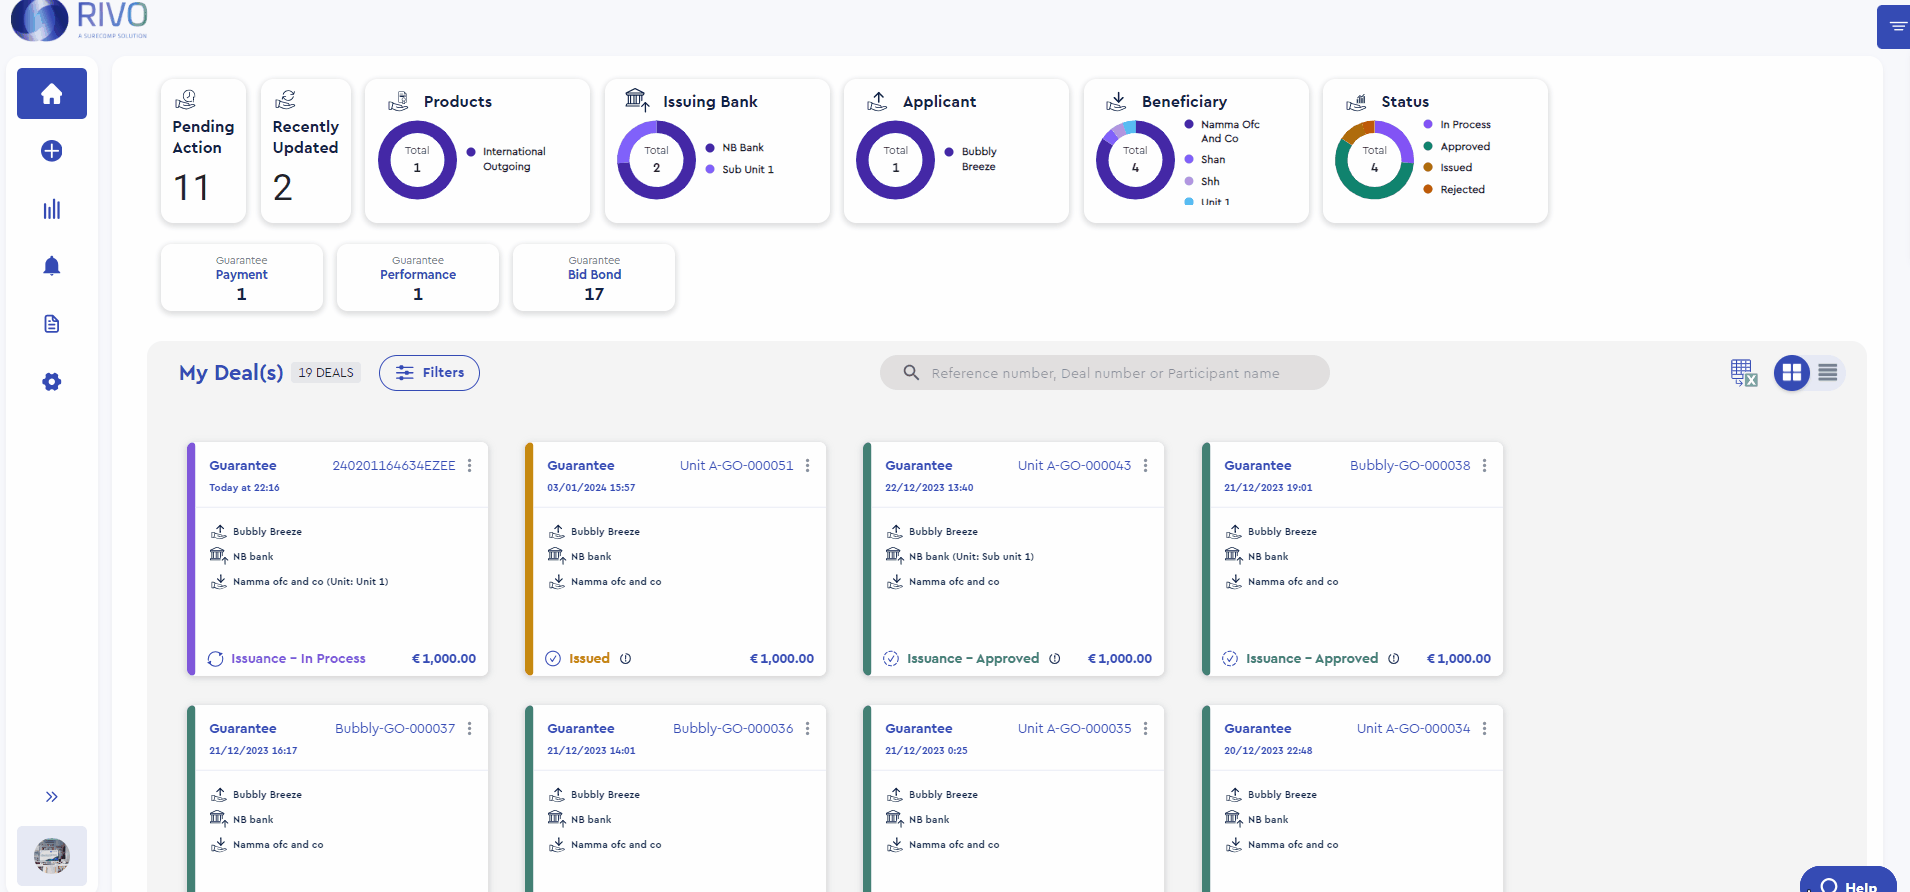Click Issuance - In Process status
This screenshot has width=1910, height=892.
(x=298, y=659)
